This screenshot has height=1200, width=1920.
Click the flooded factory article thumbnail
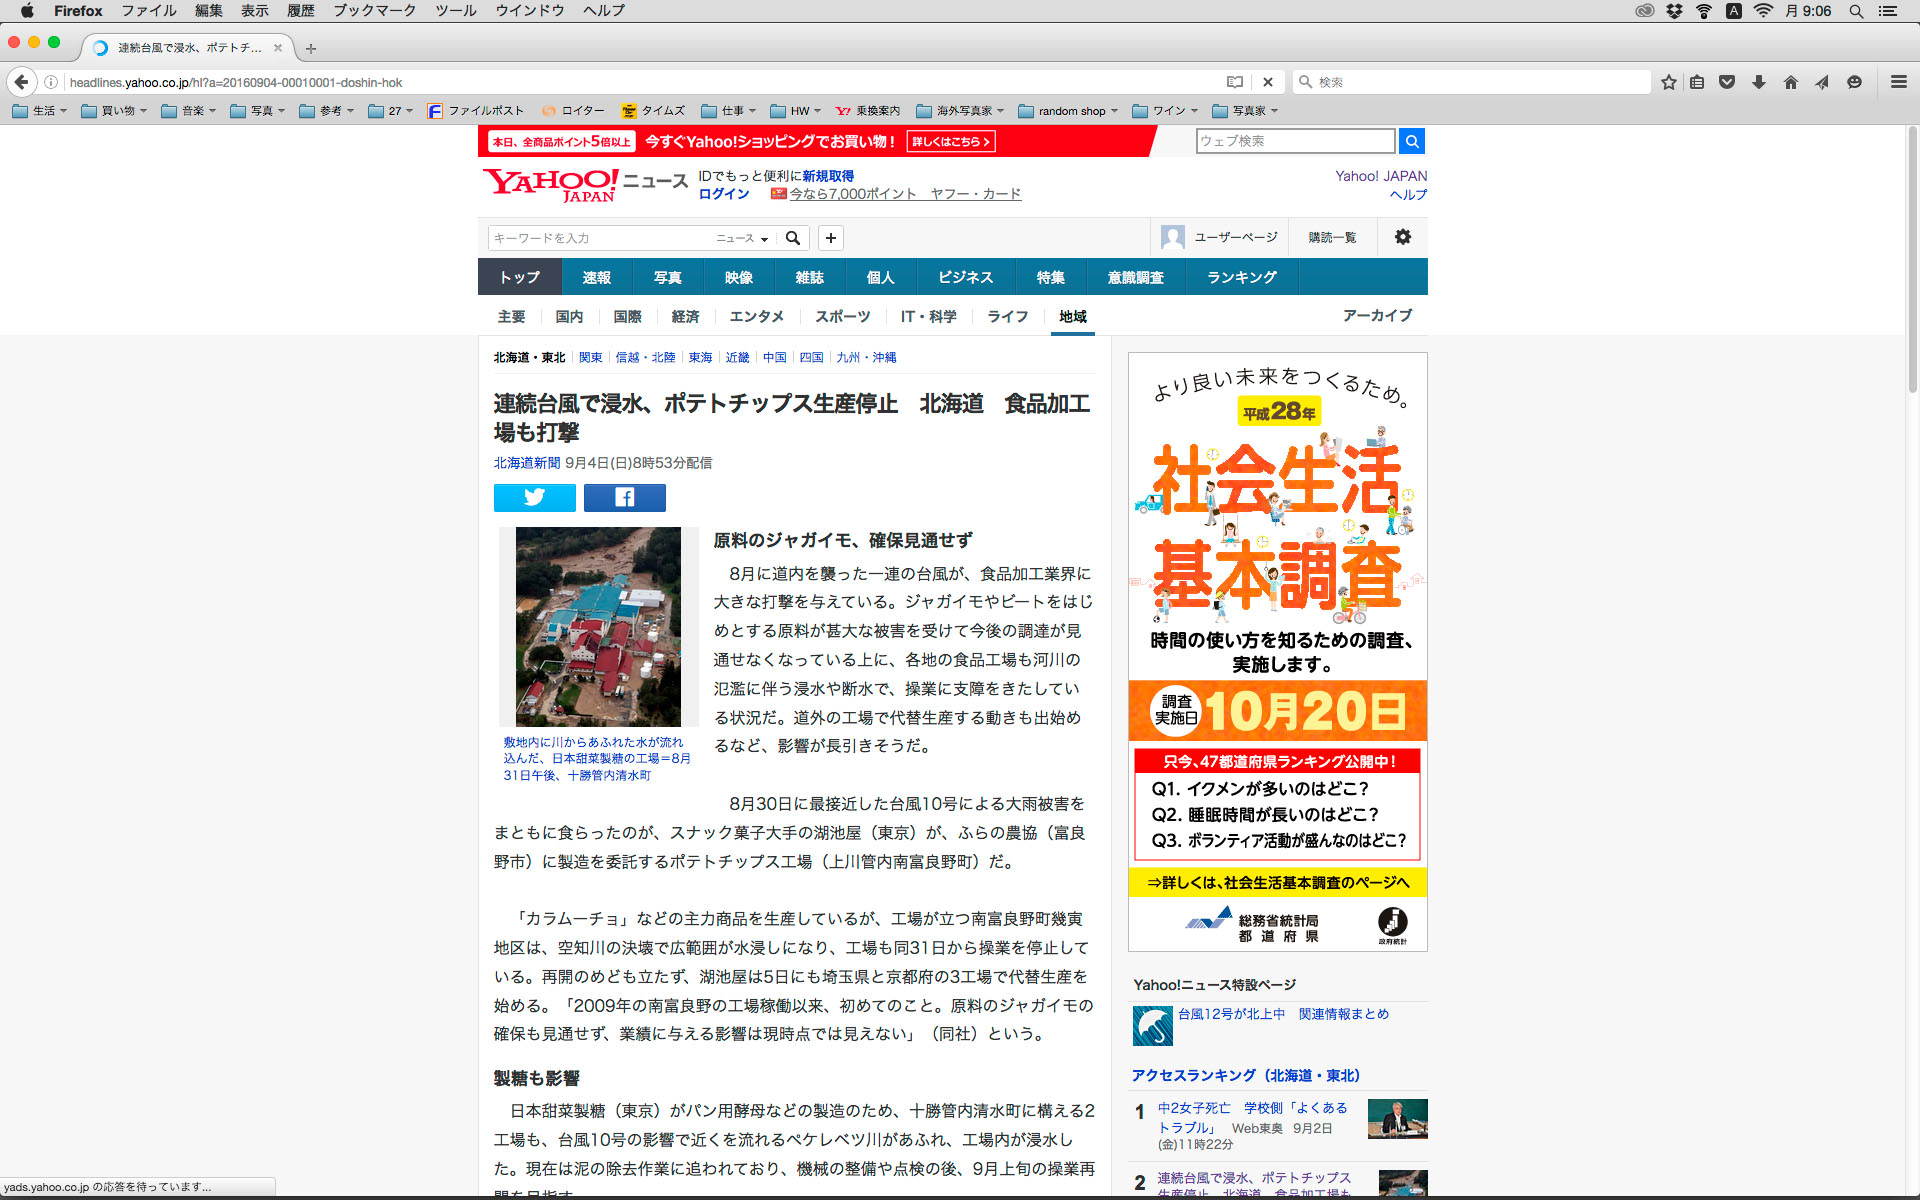tap(598, 626)
